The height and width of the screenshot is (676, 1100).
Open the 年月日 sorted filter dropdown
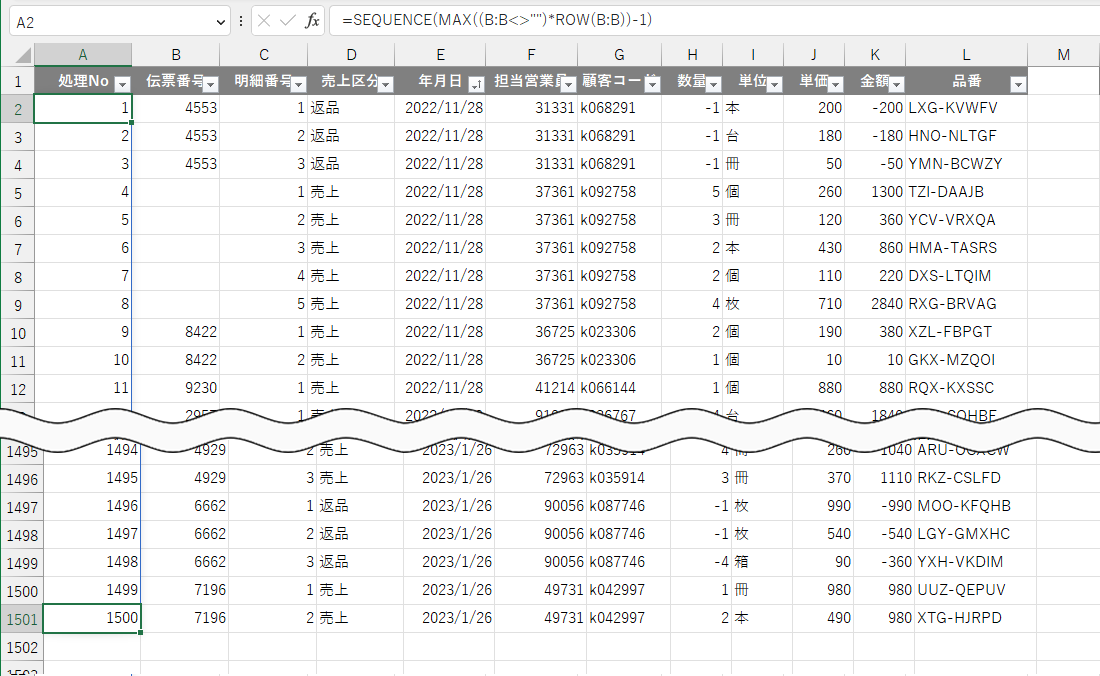click(476, 85)
